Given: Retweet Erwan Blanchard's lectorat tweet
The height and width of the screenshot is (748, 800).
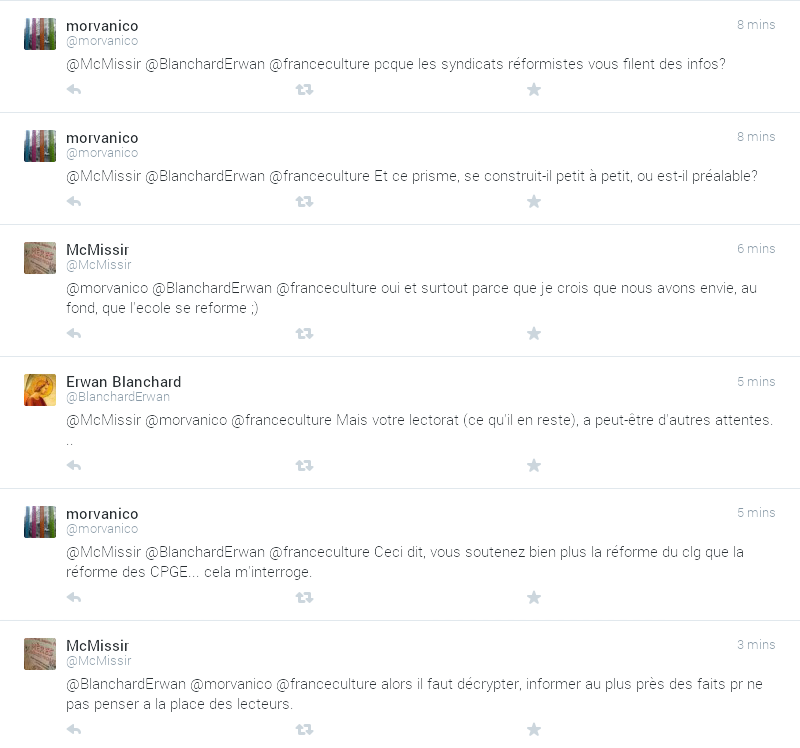Looking at the screenshot, I should coord(304,465).
